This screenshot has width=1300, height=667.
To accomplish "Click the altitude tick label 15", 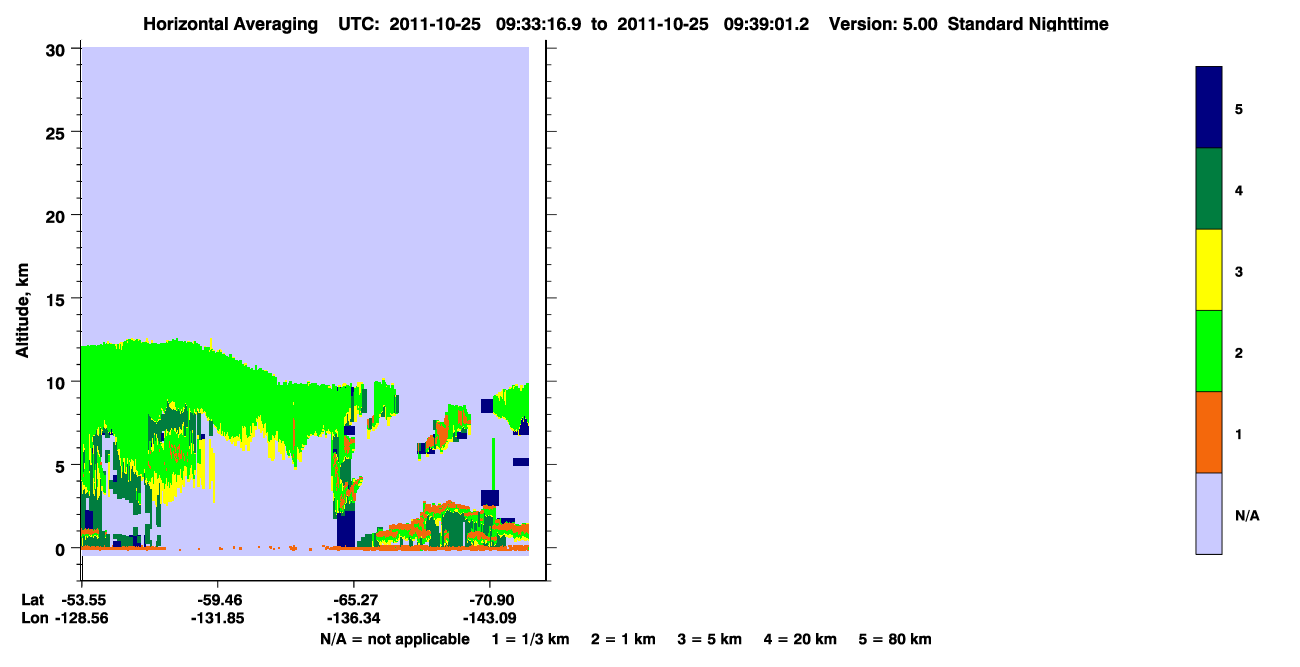I will (58, 299).
